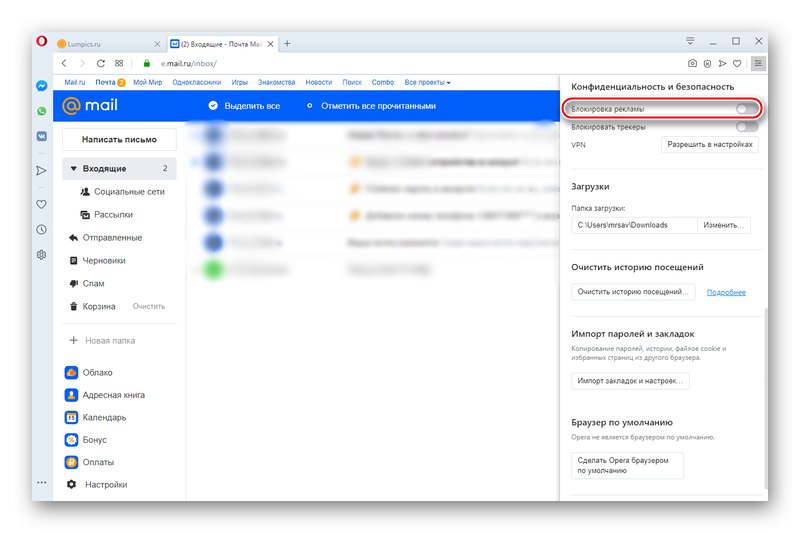Open Одноклассники in top navigation
This screenshot has width=800, height=533.
coord(196,82)
